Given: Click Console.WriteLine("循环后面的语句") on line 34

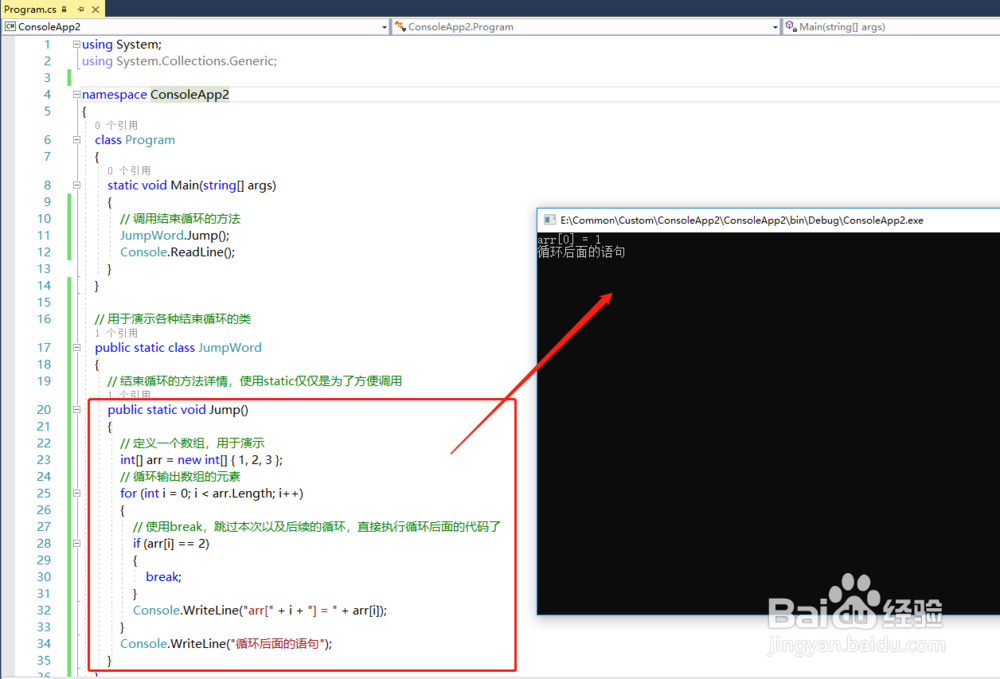Looking at the screenshot, I should 226,643.
